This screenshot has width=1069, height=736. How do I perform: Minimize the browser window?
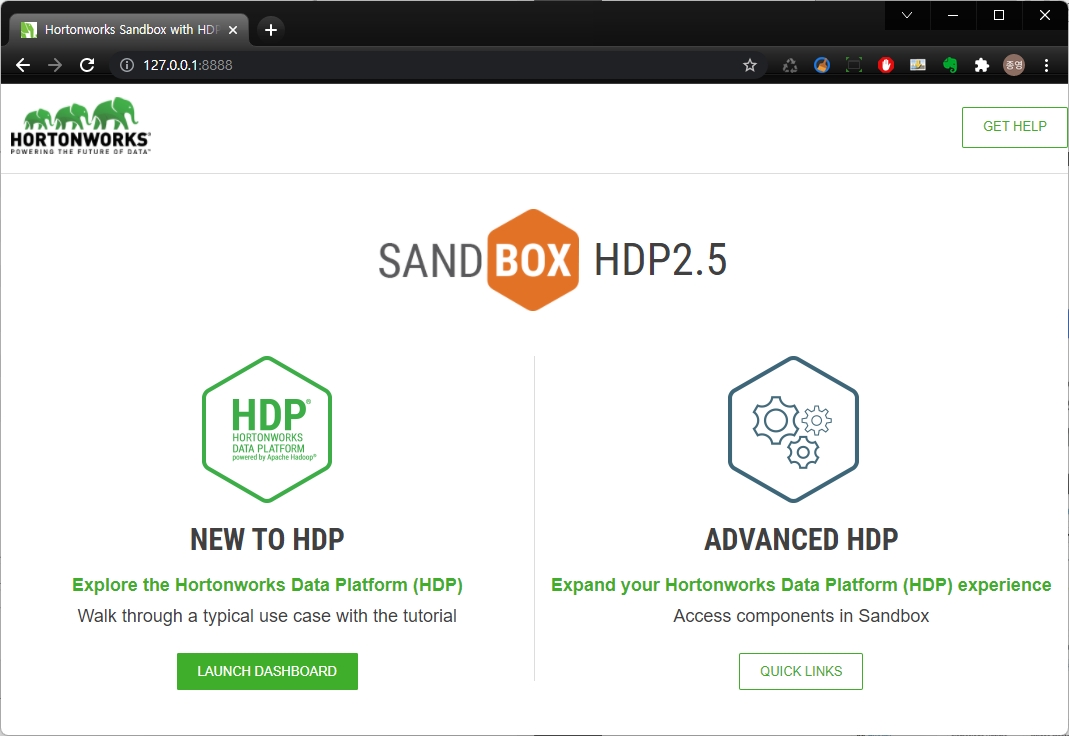[x=953, y=15]
